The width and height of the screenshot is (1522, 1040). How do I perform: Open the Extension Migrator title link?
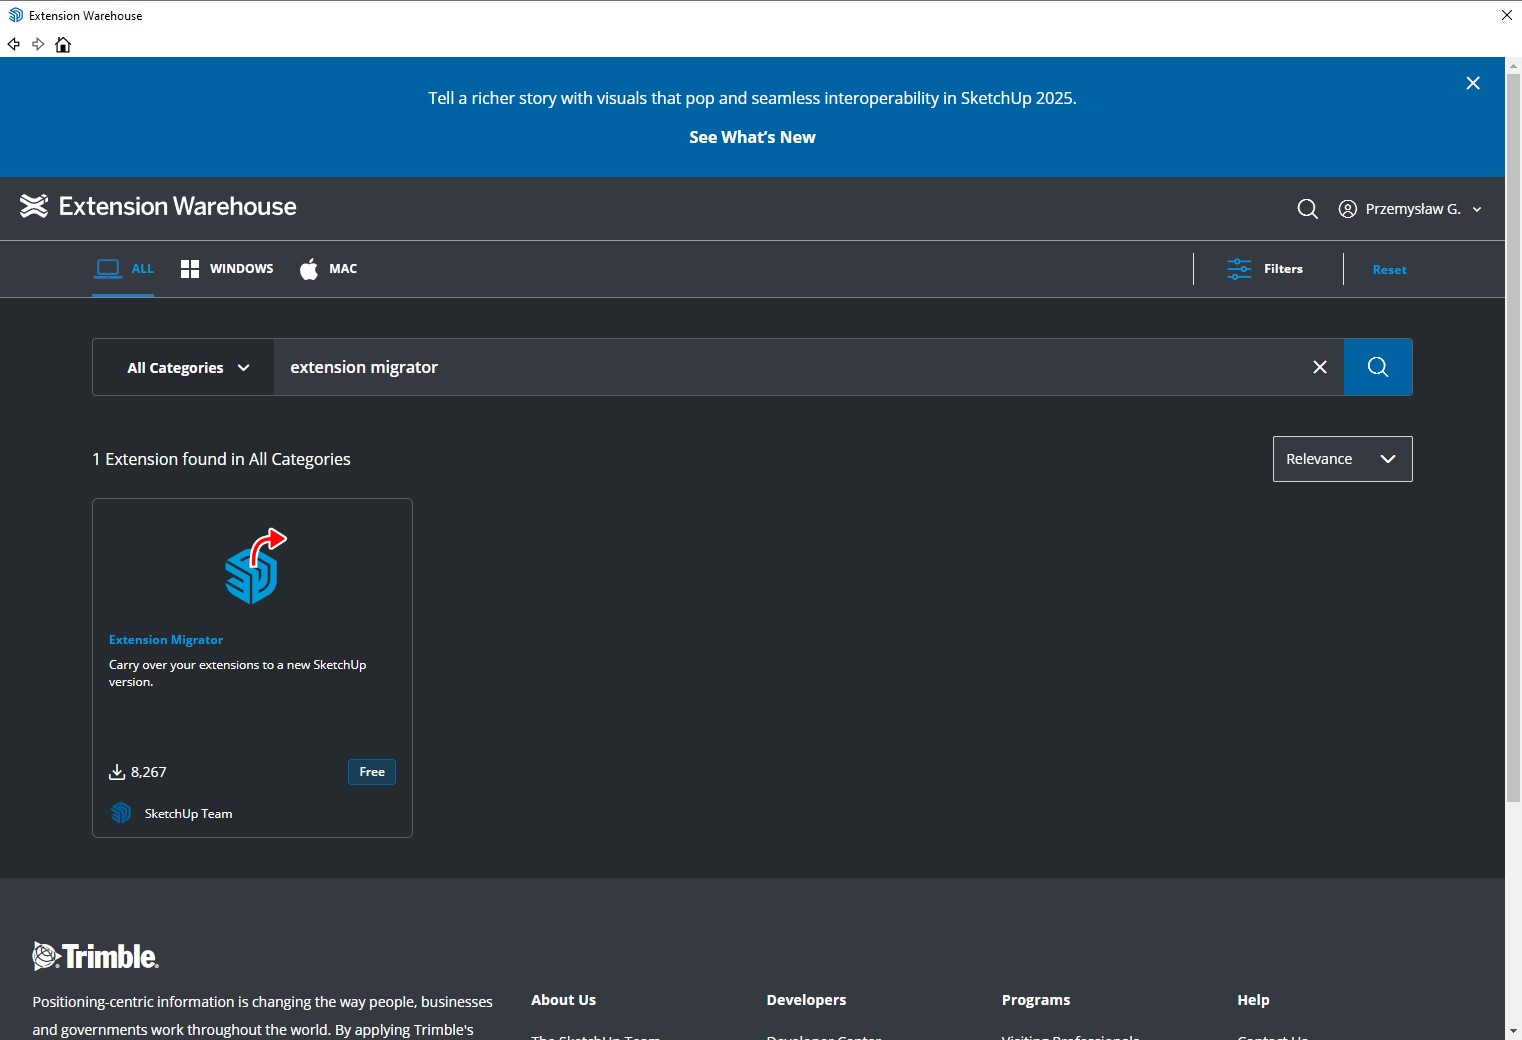[x=166, y=640]
